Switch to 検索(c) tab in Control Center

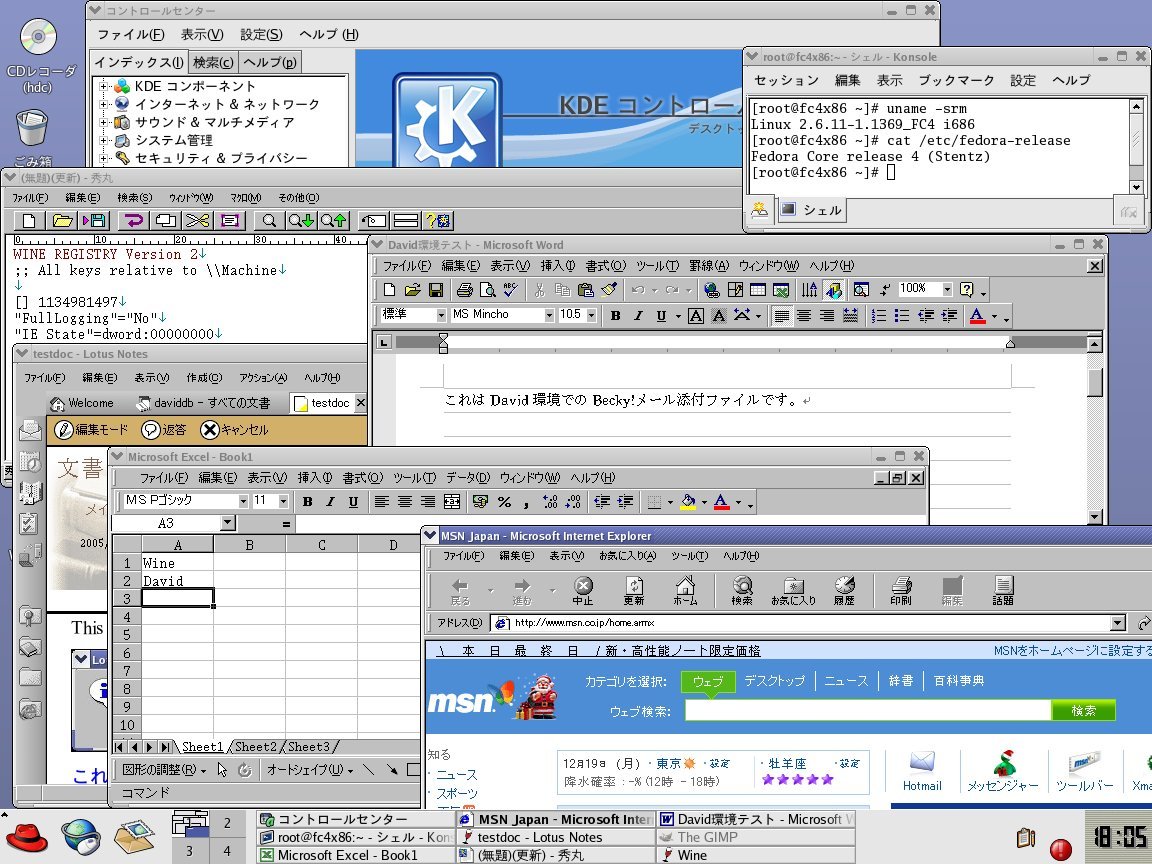(213, 62)
